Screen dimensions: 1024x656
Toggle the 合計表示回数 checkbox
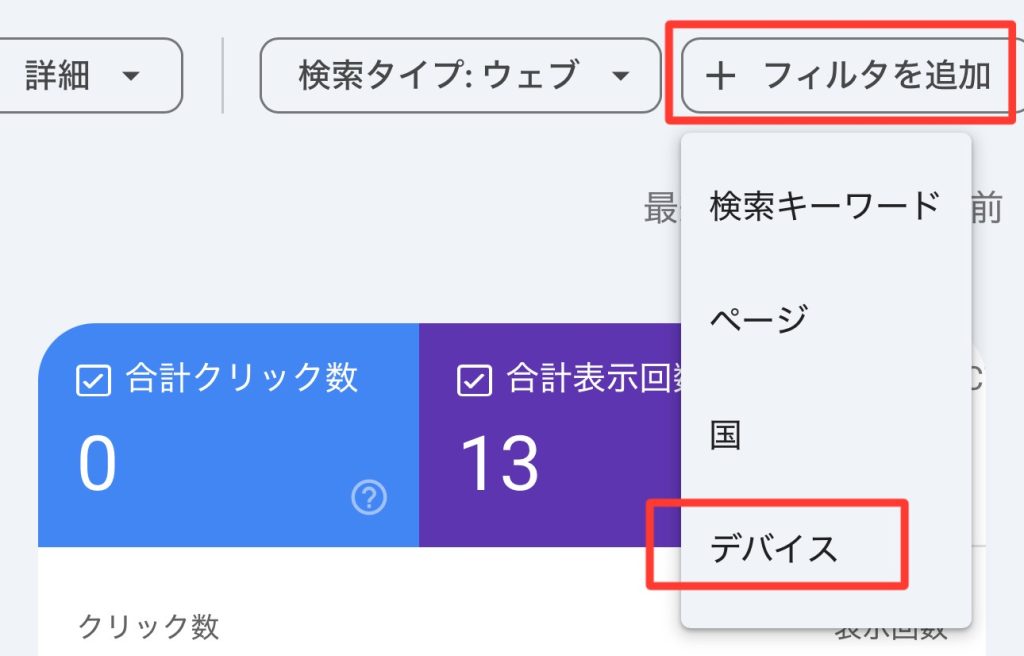pyautogui.click(x=474, y=381)
